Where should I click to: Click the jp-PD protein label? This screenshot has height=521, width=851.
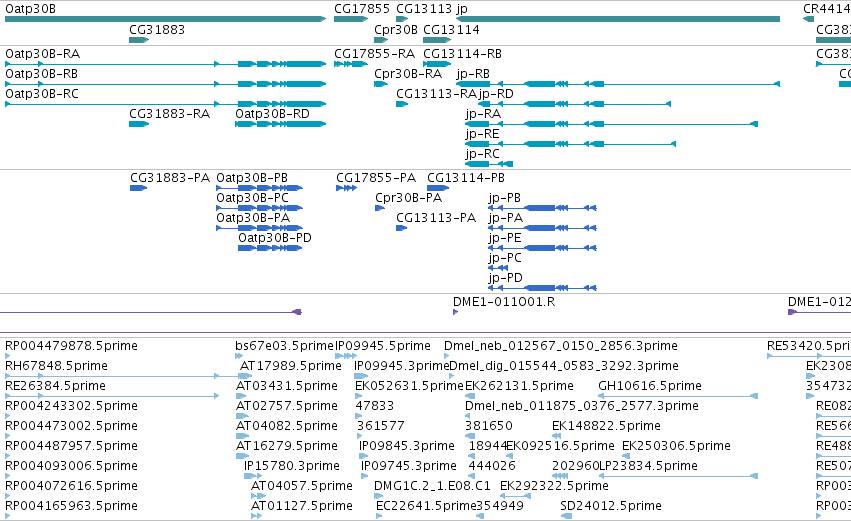506,278
